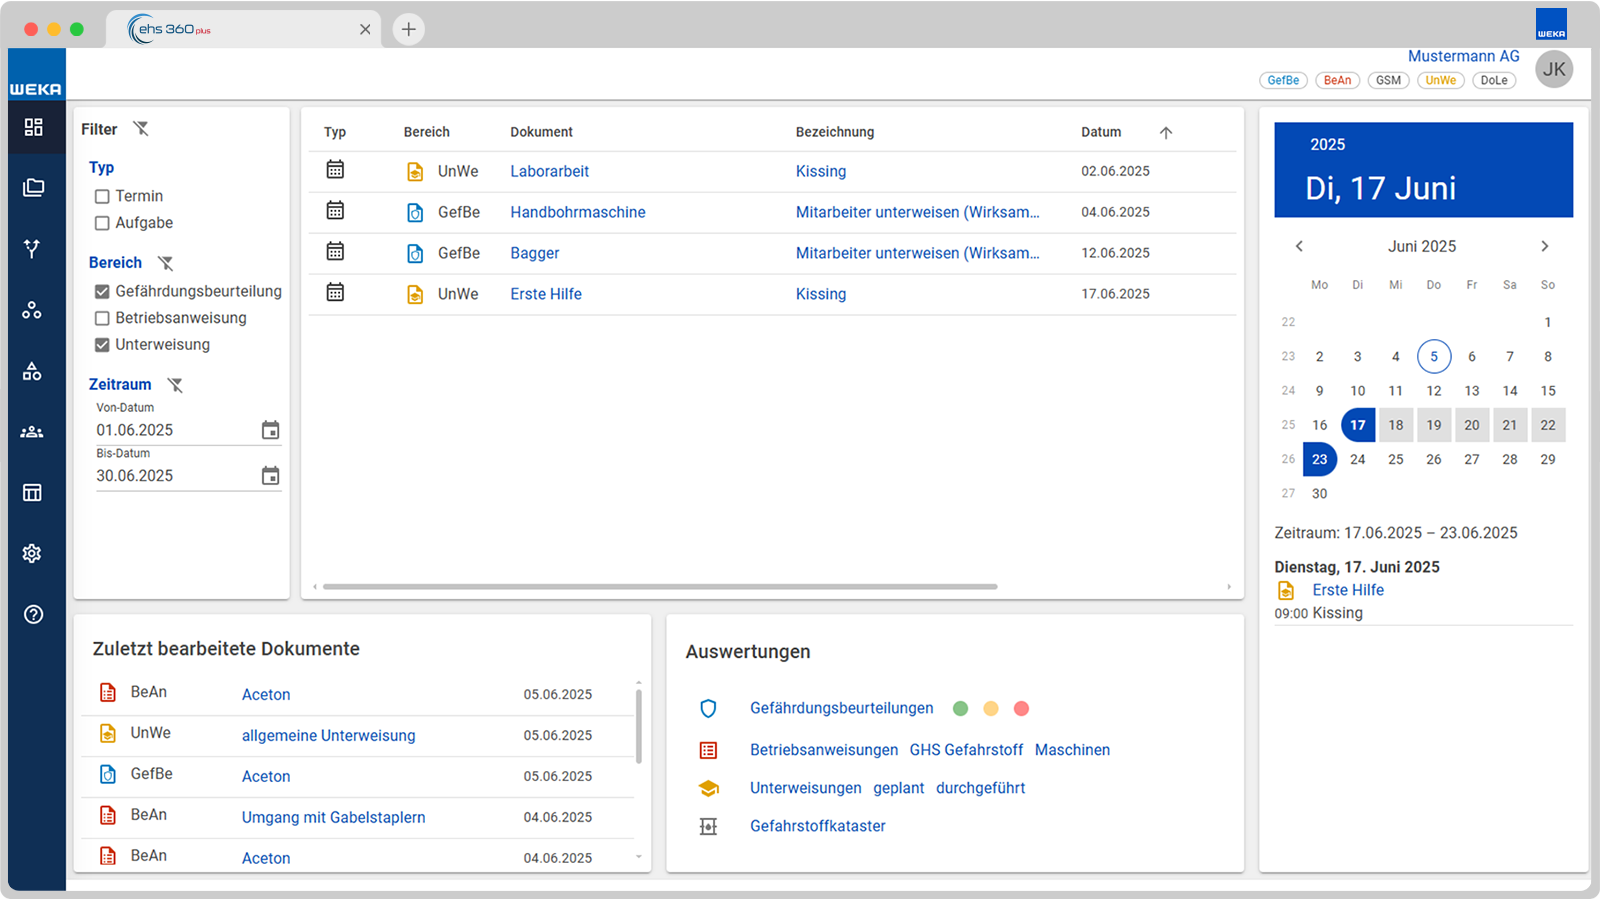The height and width of the screenshot is (900, 1600).
Task: Enable the Termin checkbox
Action: [x=102, y=196]
